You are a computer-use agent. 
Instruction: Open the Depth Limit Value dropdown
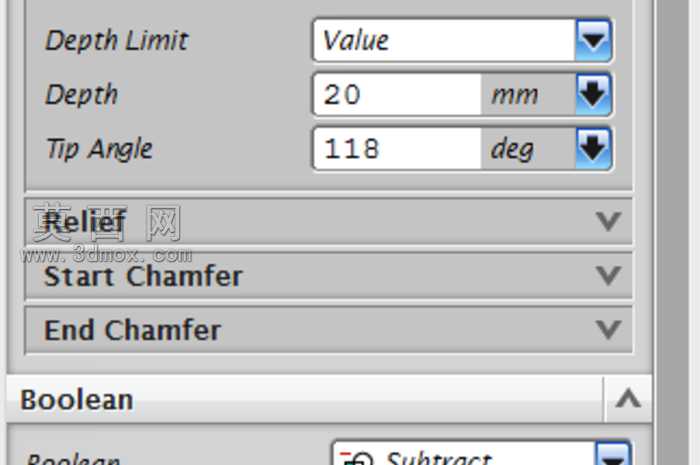[593, 40]
